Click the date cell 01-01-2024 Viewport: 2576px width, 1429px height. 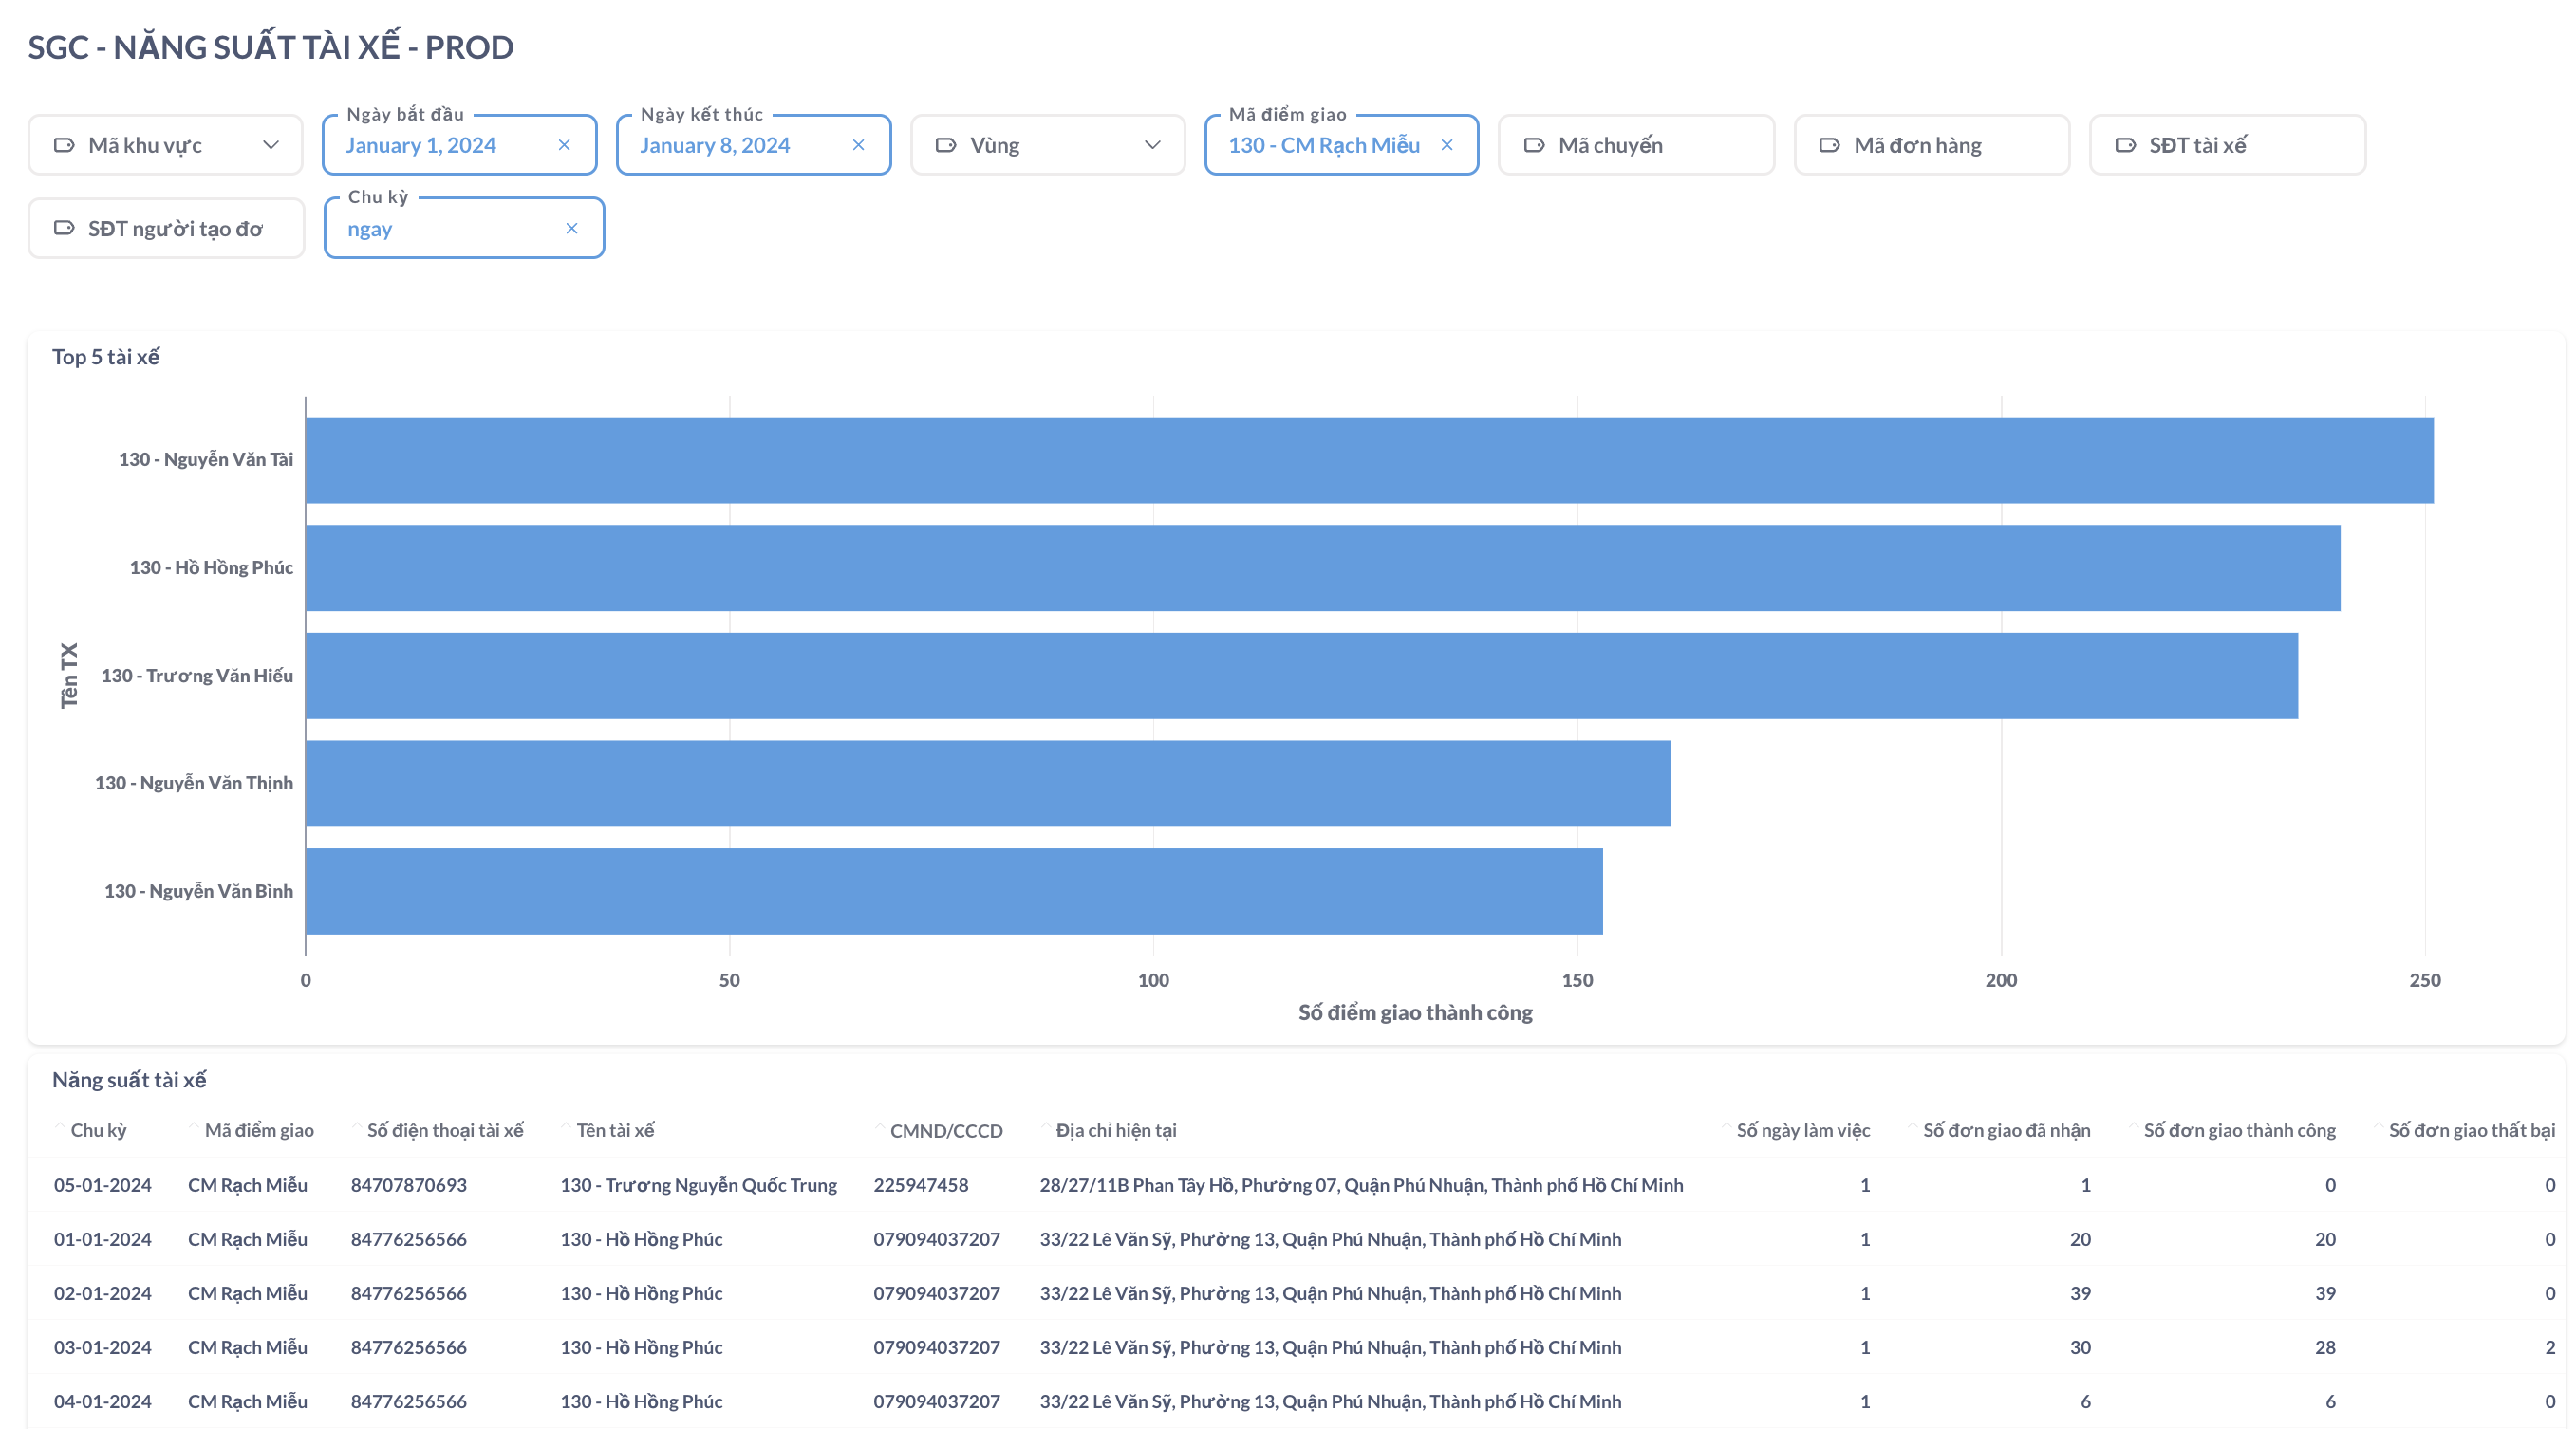[x=103, y=1239]
